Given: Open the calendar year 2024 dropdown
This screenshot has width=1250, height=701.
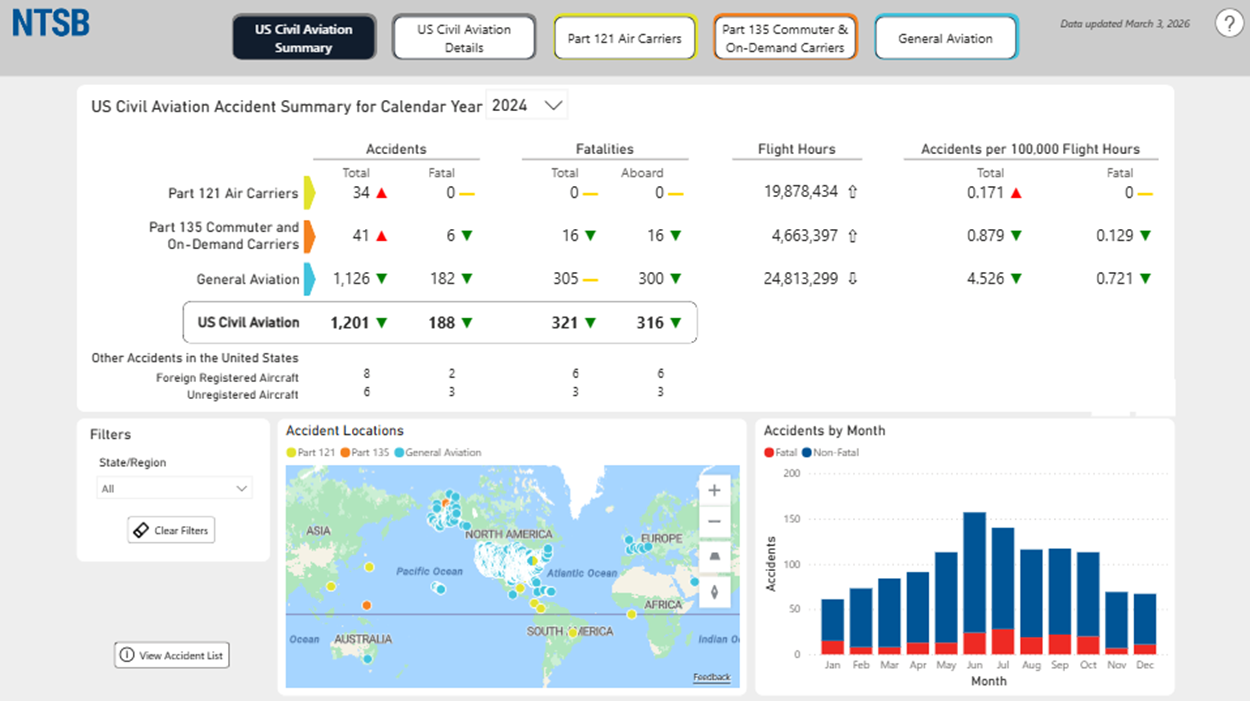Looking at the screenshot, I should click(x=526, y=105).
